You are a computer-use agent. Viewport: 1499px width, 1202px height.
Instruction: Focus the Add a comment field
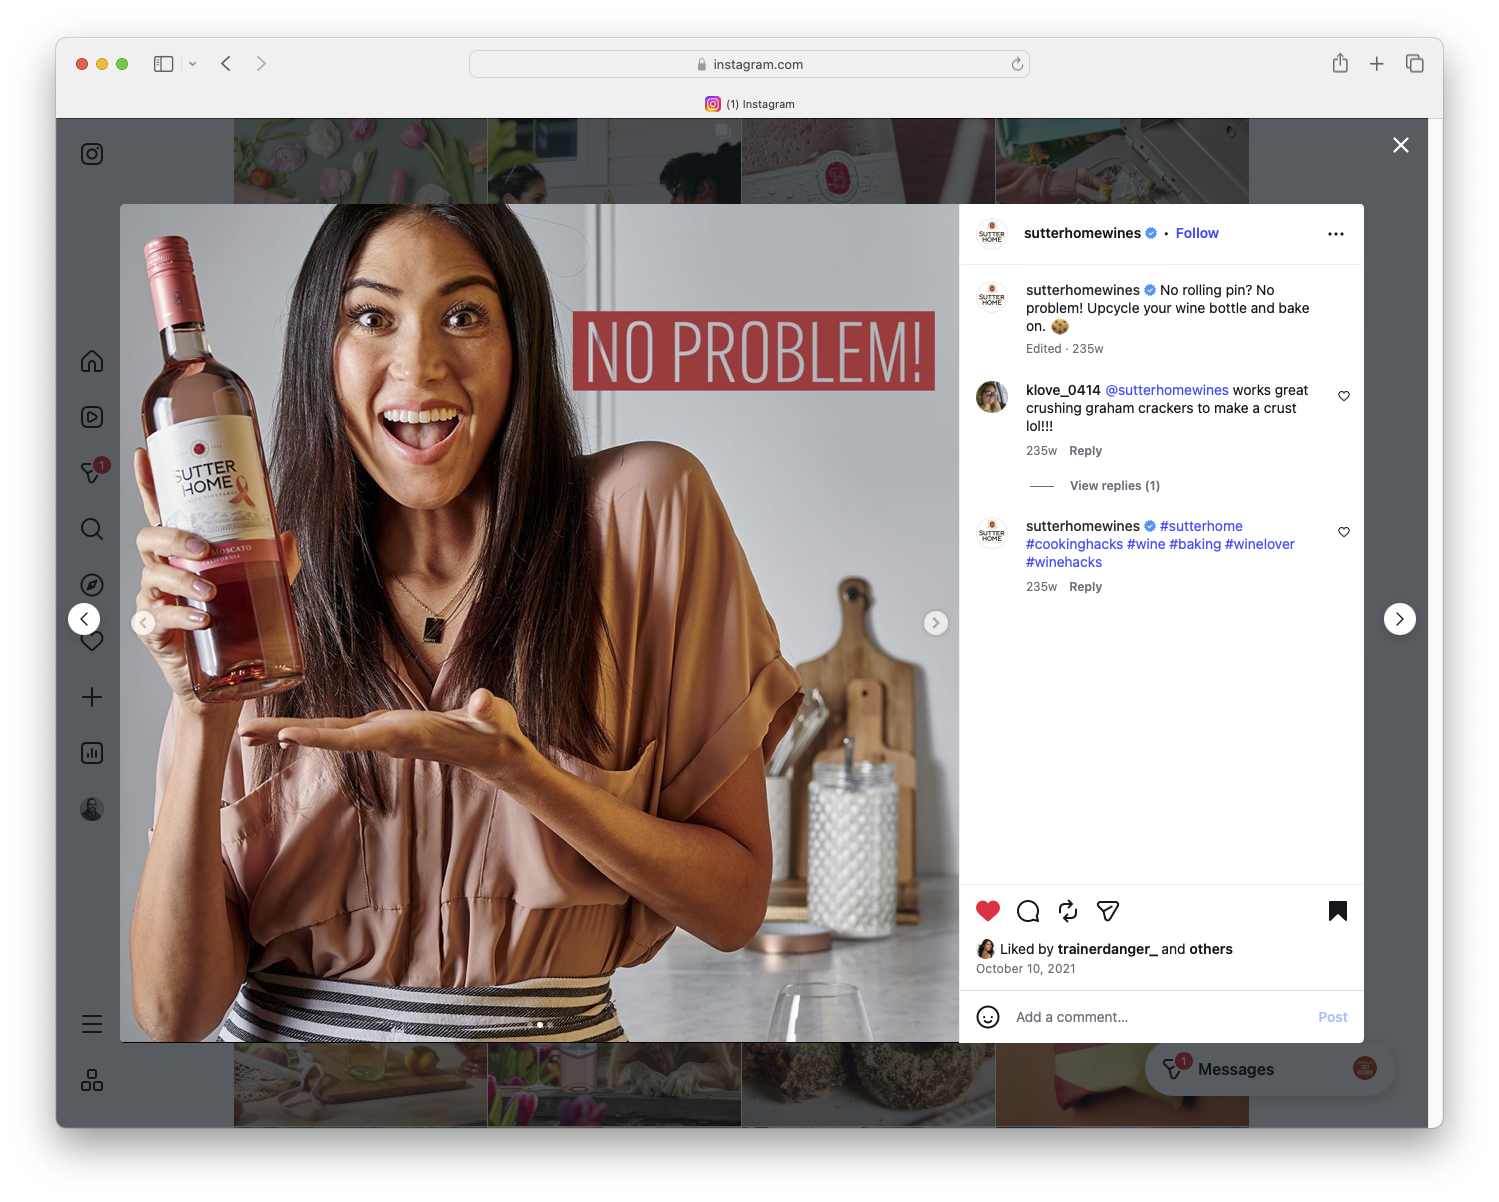tap(1160, 1017)
